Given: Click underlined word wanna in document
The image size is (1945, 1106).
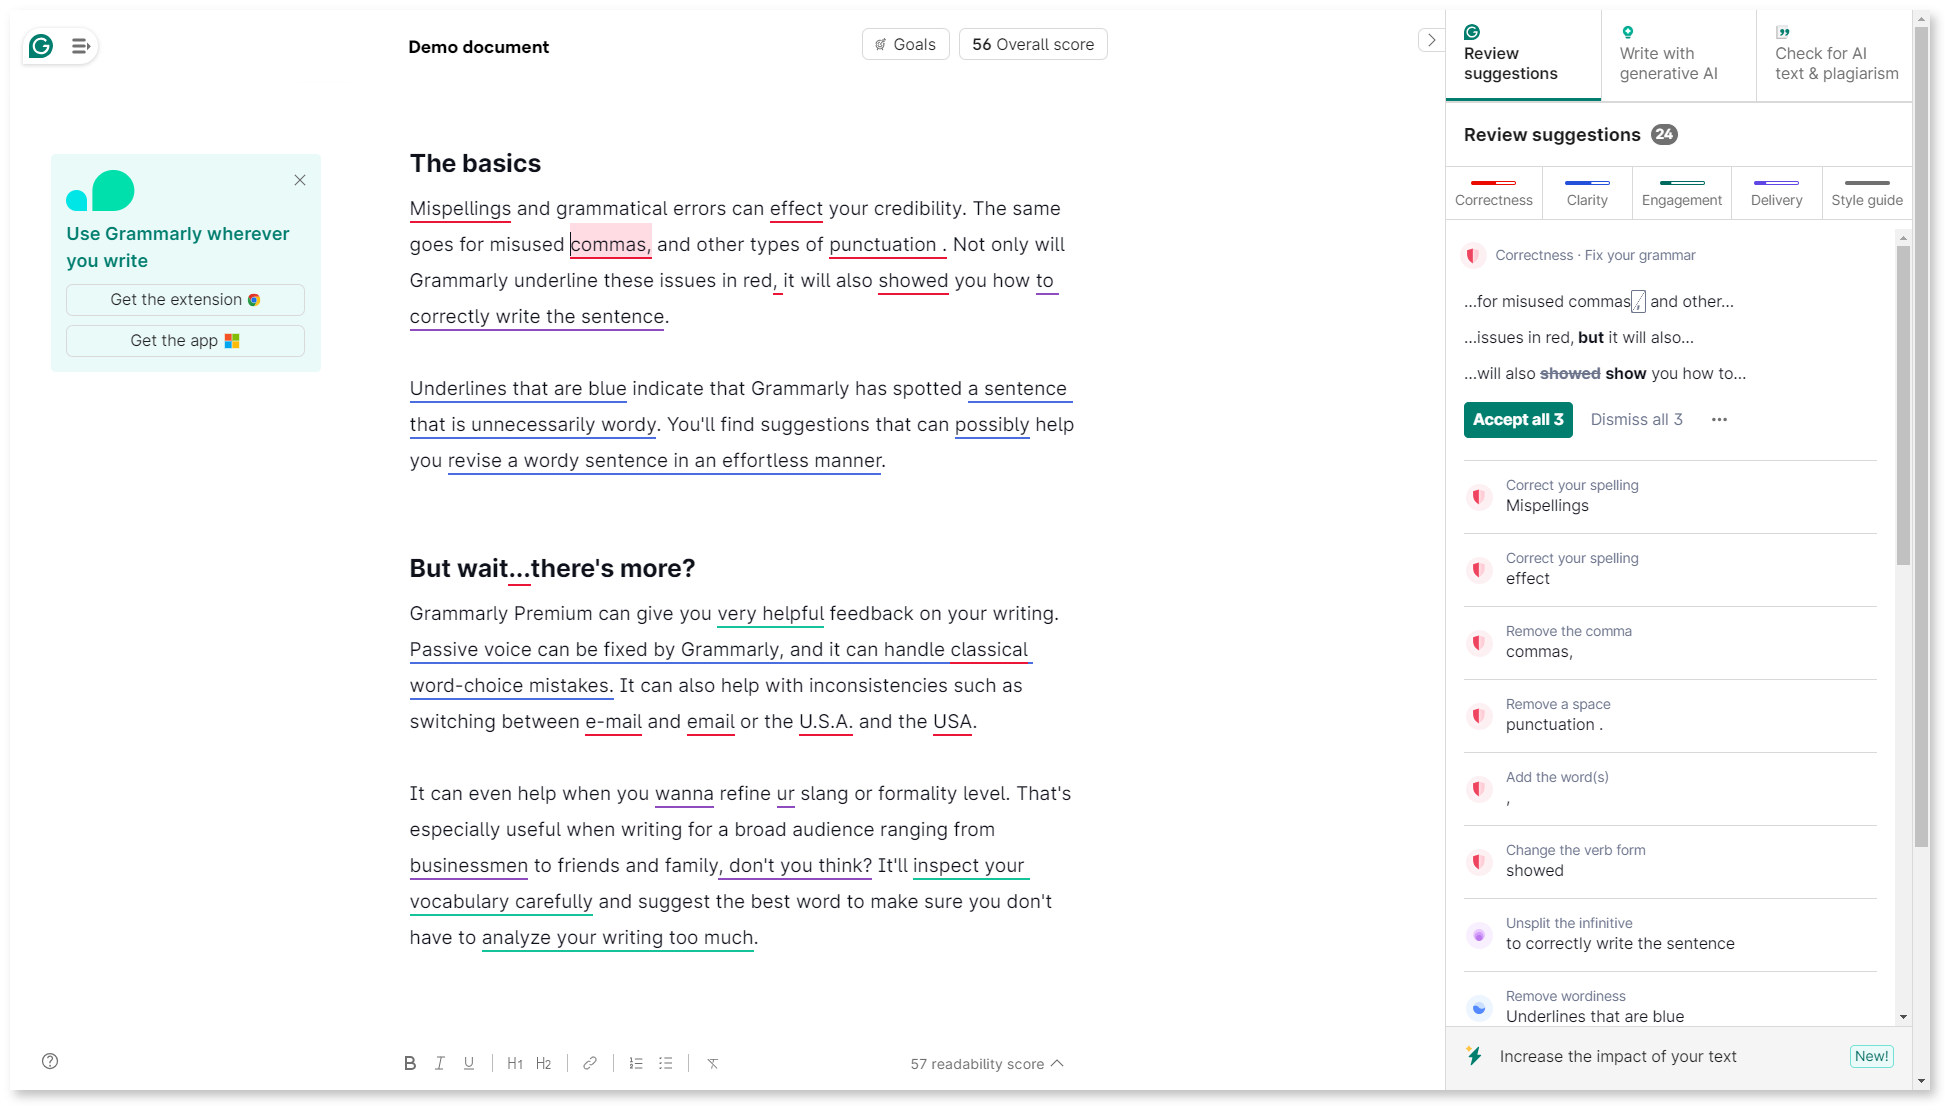Looking at the screenshot, I should pyautogui.click(x=684, y=794).
